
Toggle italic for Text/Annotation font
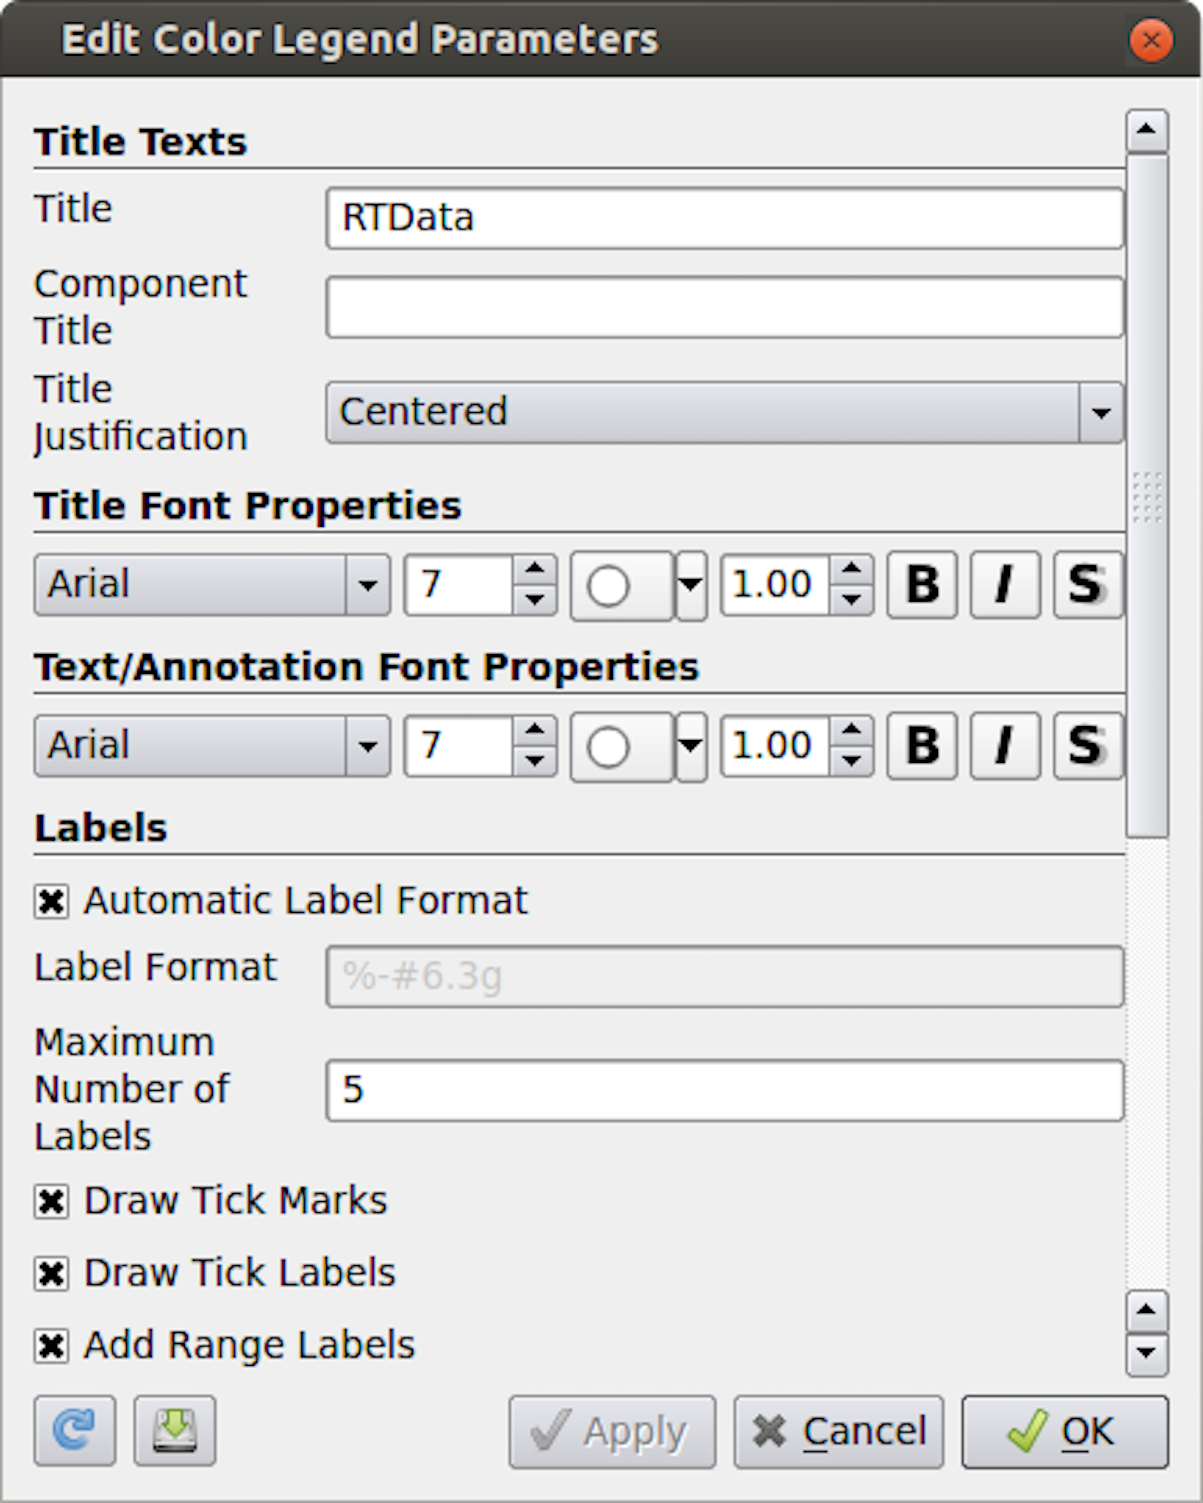coord(1005,746)
